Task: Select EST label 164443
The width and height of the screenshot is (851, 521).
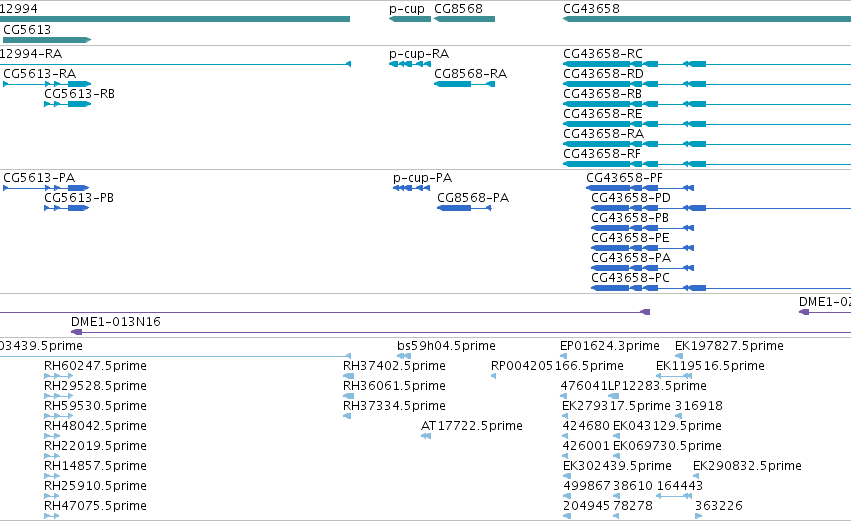Action: pyautogui.click(x=679, y=485)
